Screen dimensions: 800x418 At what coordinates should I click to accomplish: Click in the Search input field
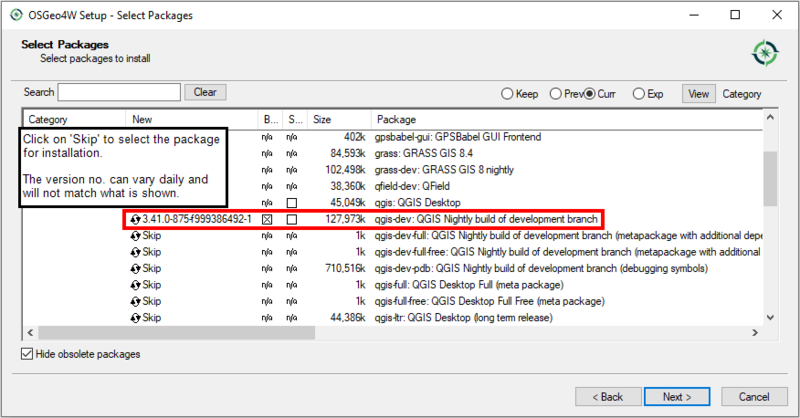[119, 92]
